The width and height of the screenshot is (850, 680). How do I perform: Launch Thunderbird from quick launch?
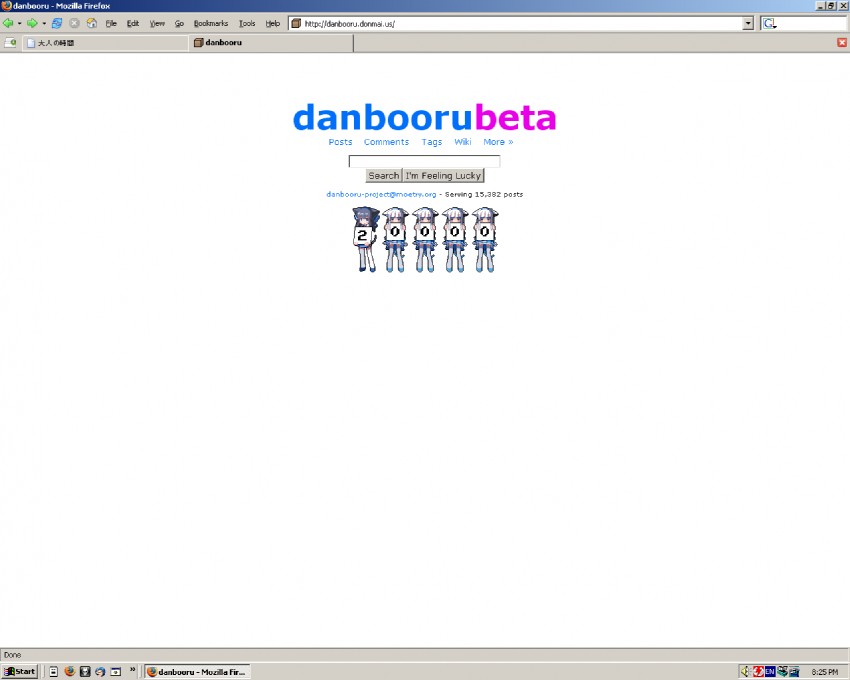(x=100, y=671)
